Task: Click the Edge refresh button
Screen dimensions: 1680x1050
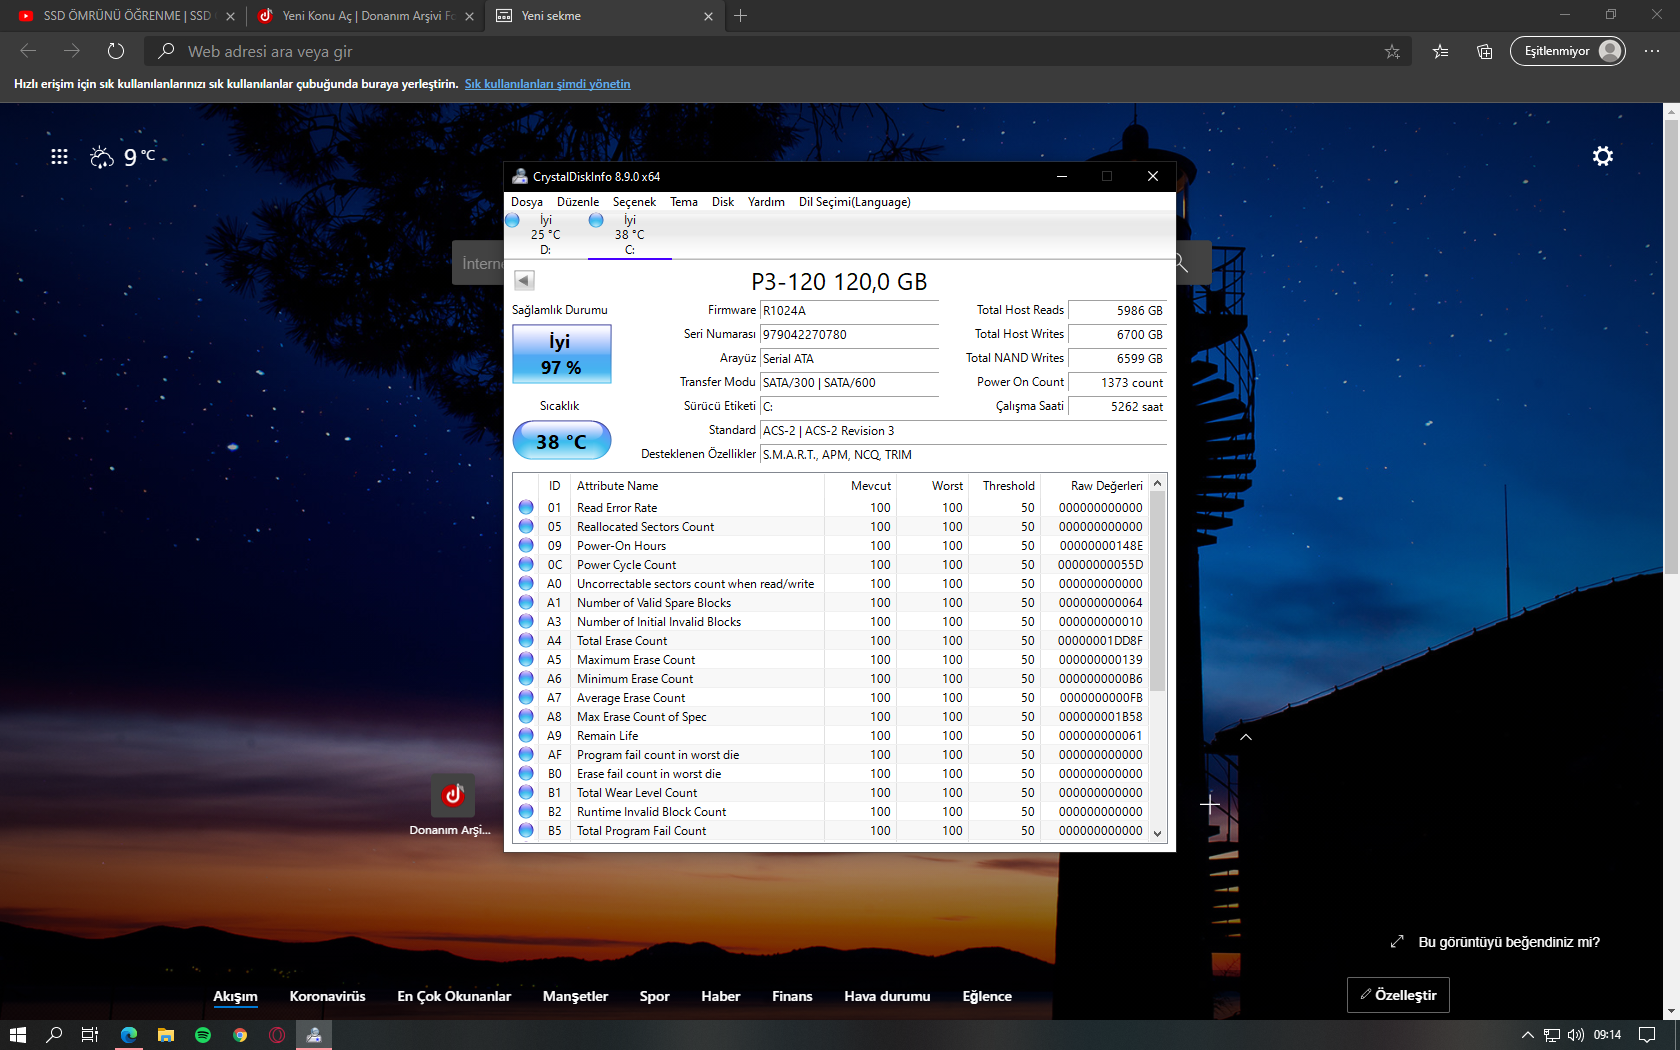Action: 116,51
